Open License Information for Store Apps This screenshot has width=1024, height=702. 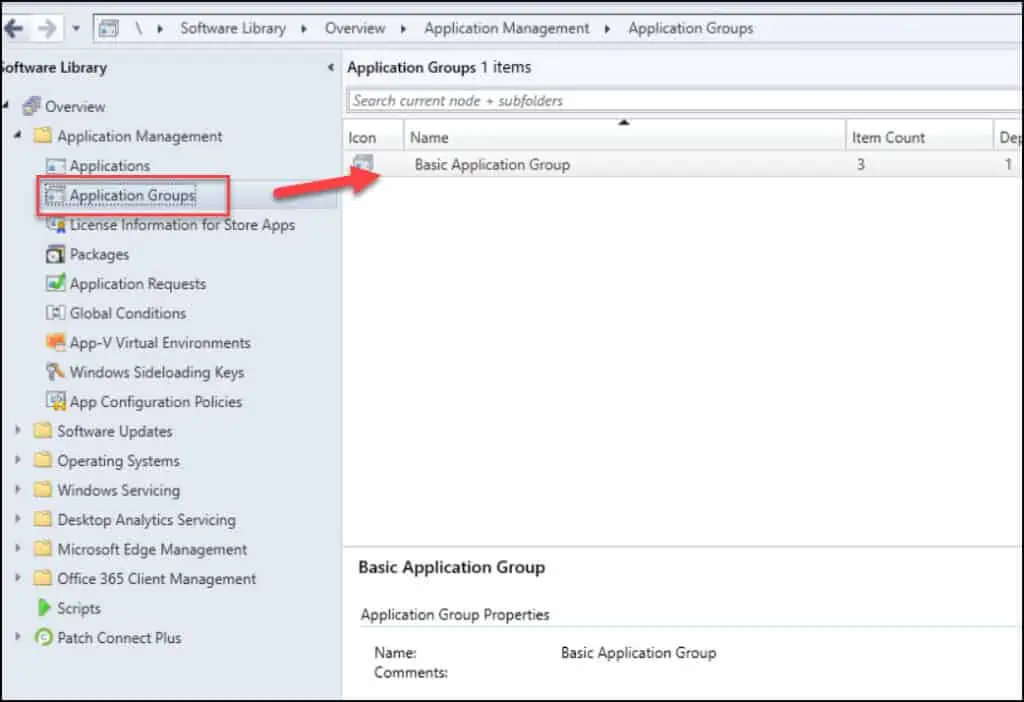[182, 225]
